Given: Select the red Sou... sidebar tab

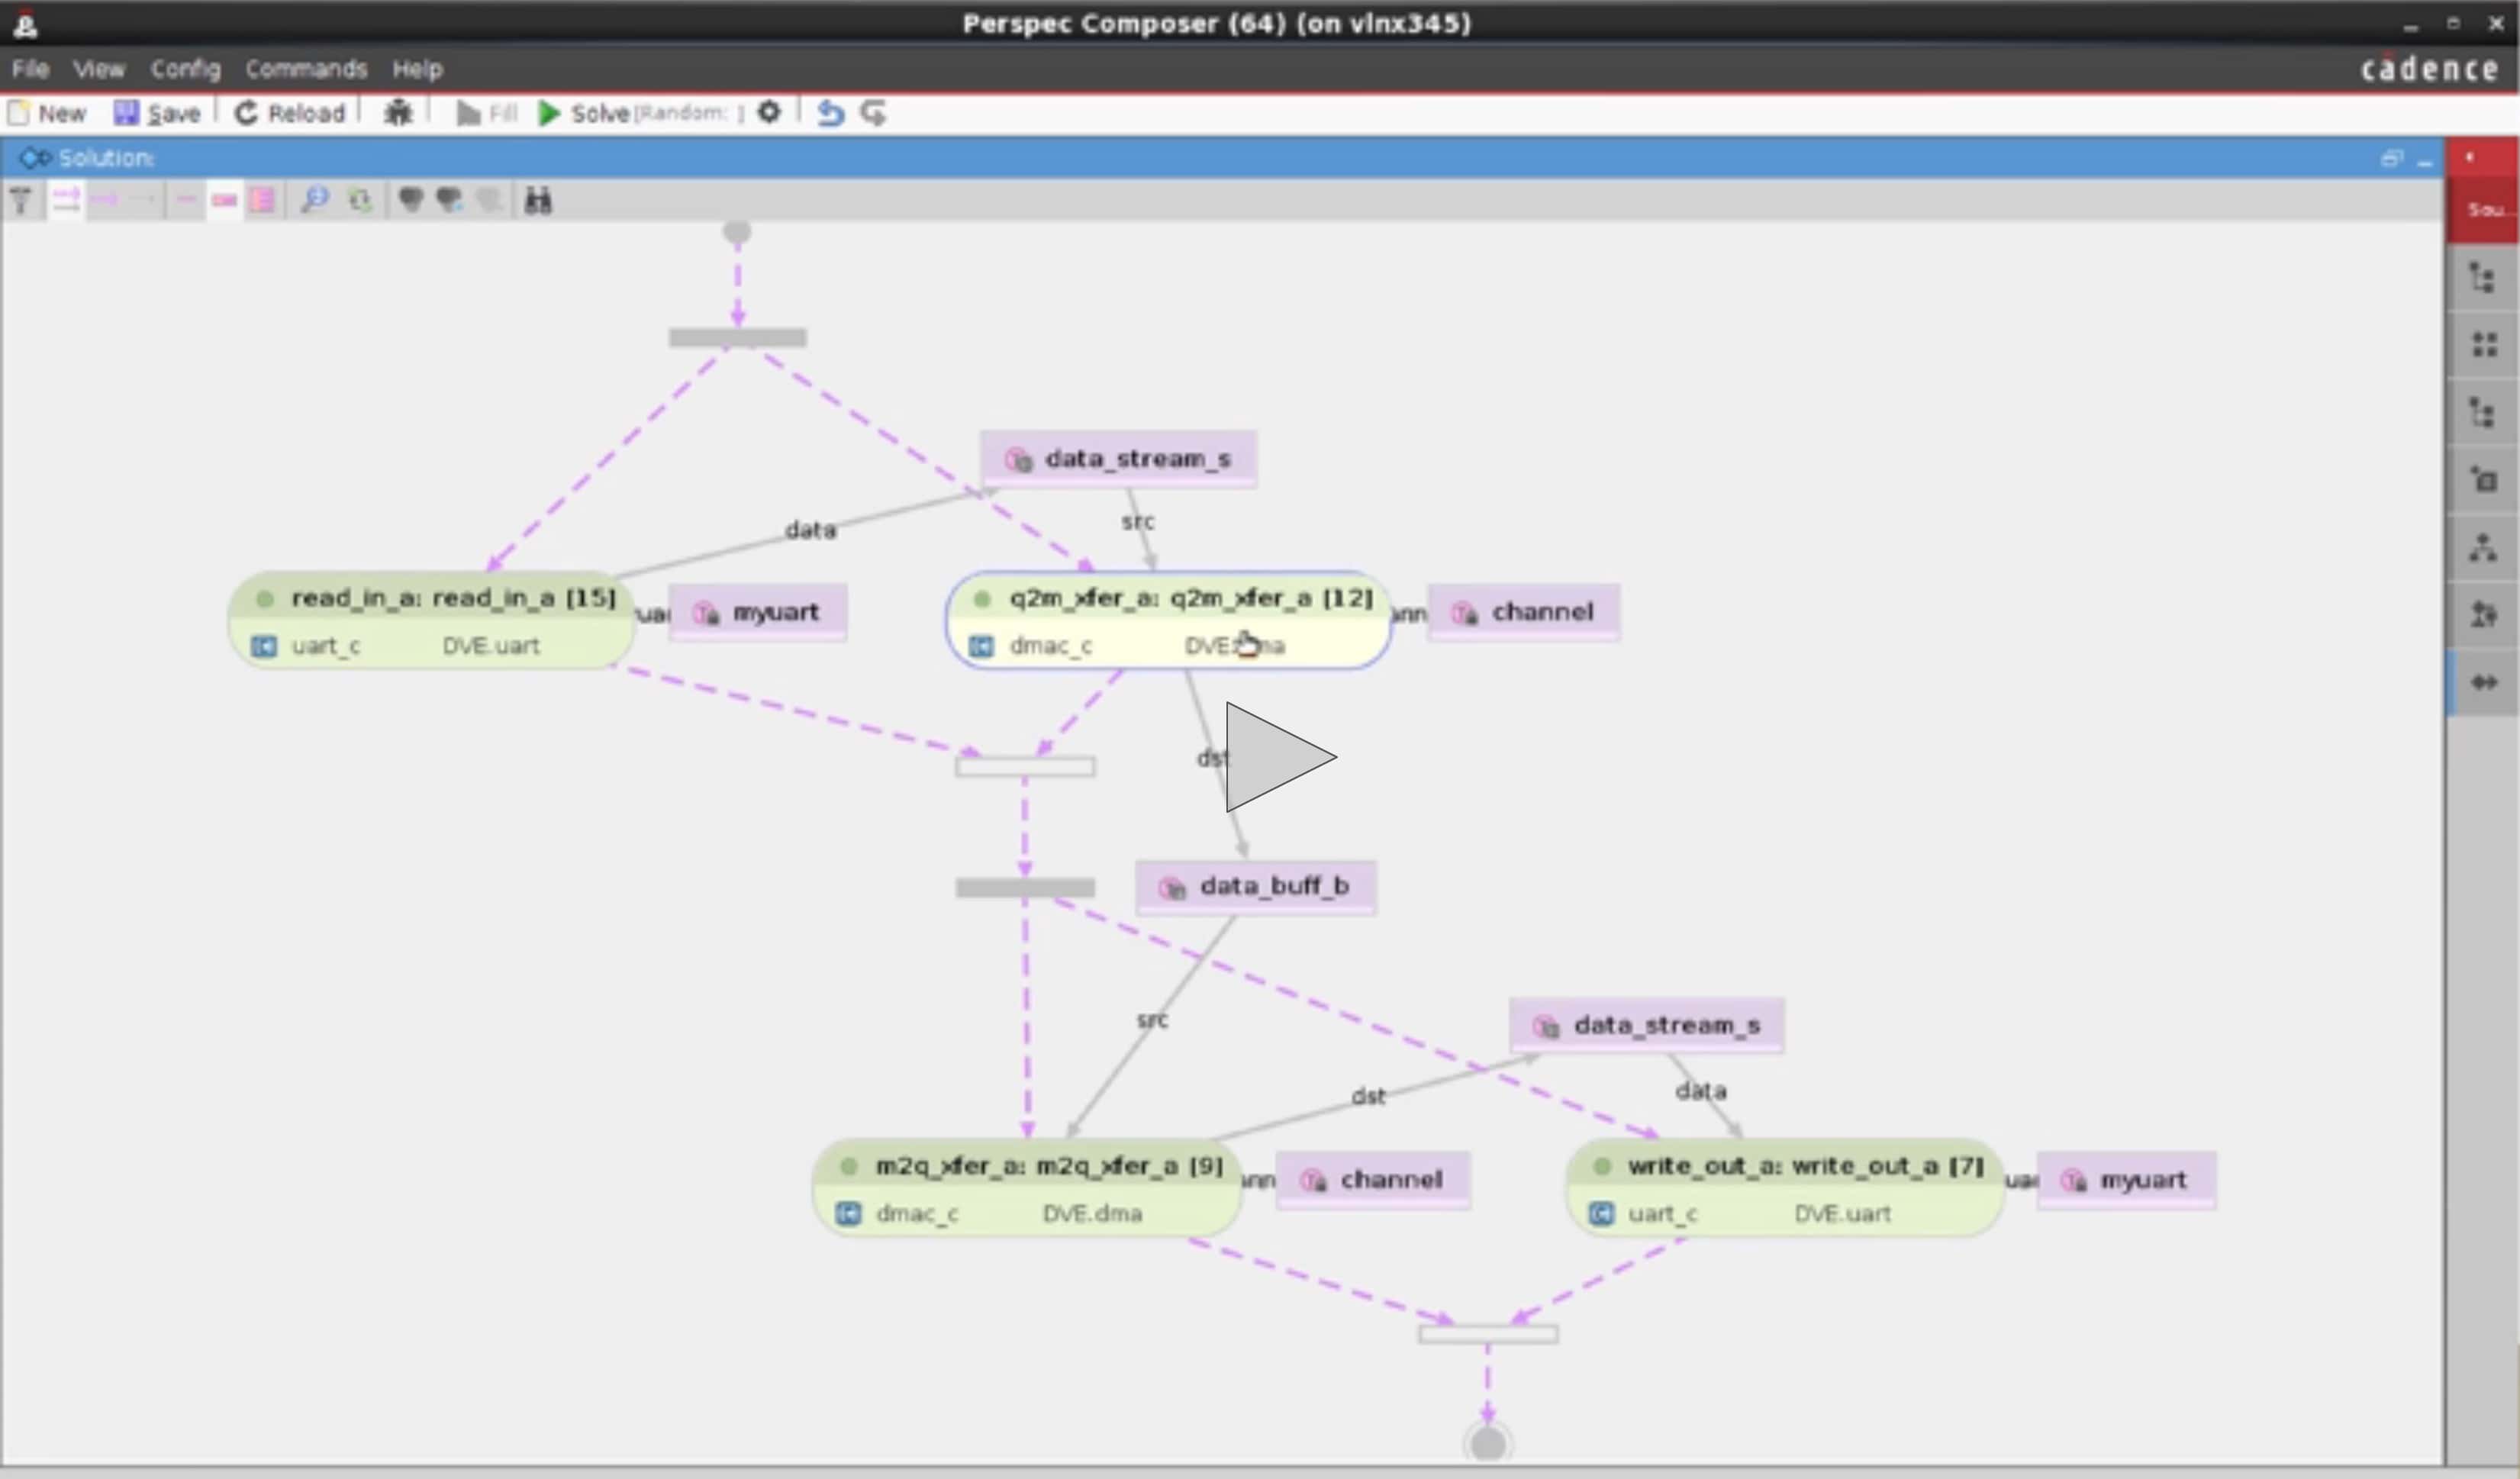Looking at the screenshot, I should 2484,210.
